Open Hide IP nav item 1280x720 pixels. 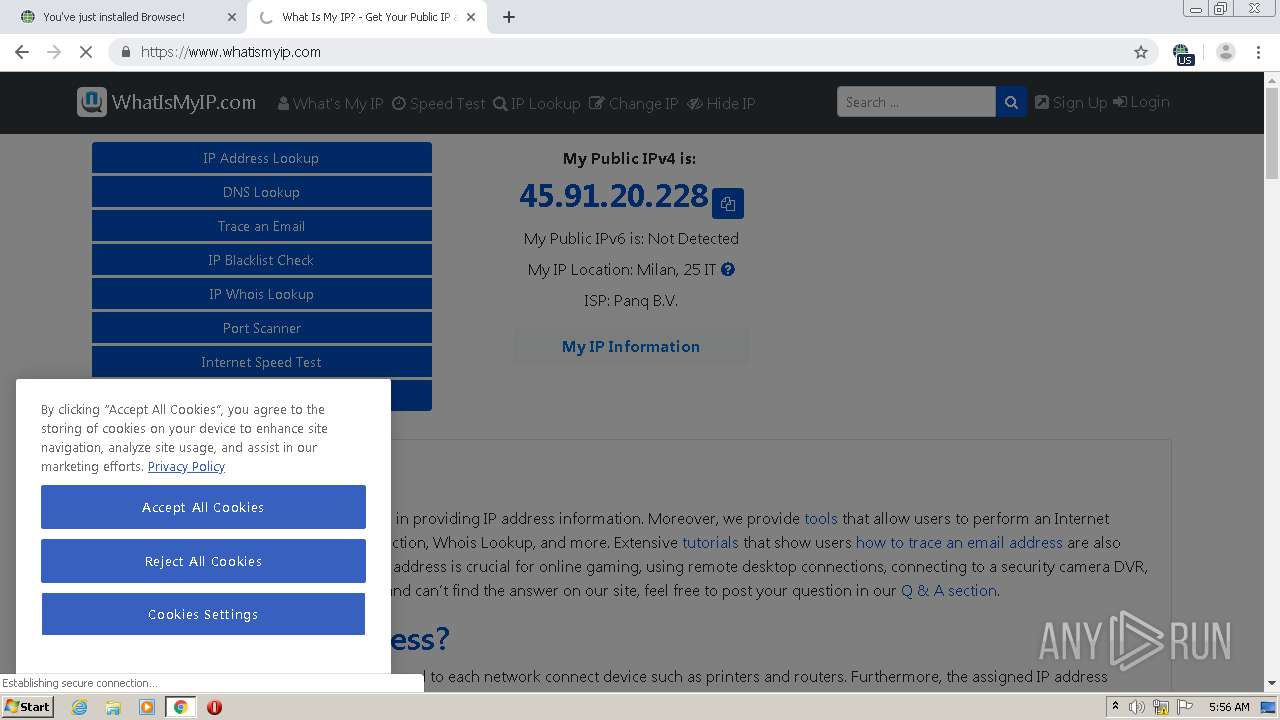pos(720,103)
